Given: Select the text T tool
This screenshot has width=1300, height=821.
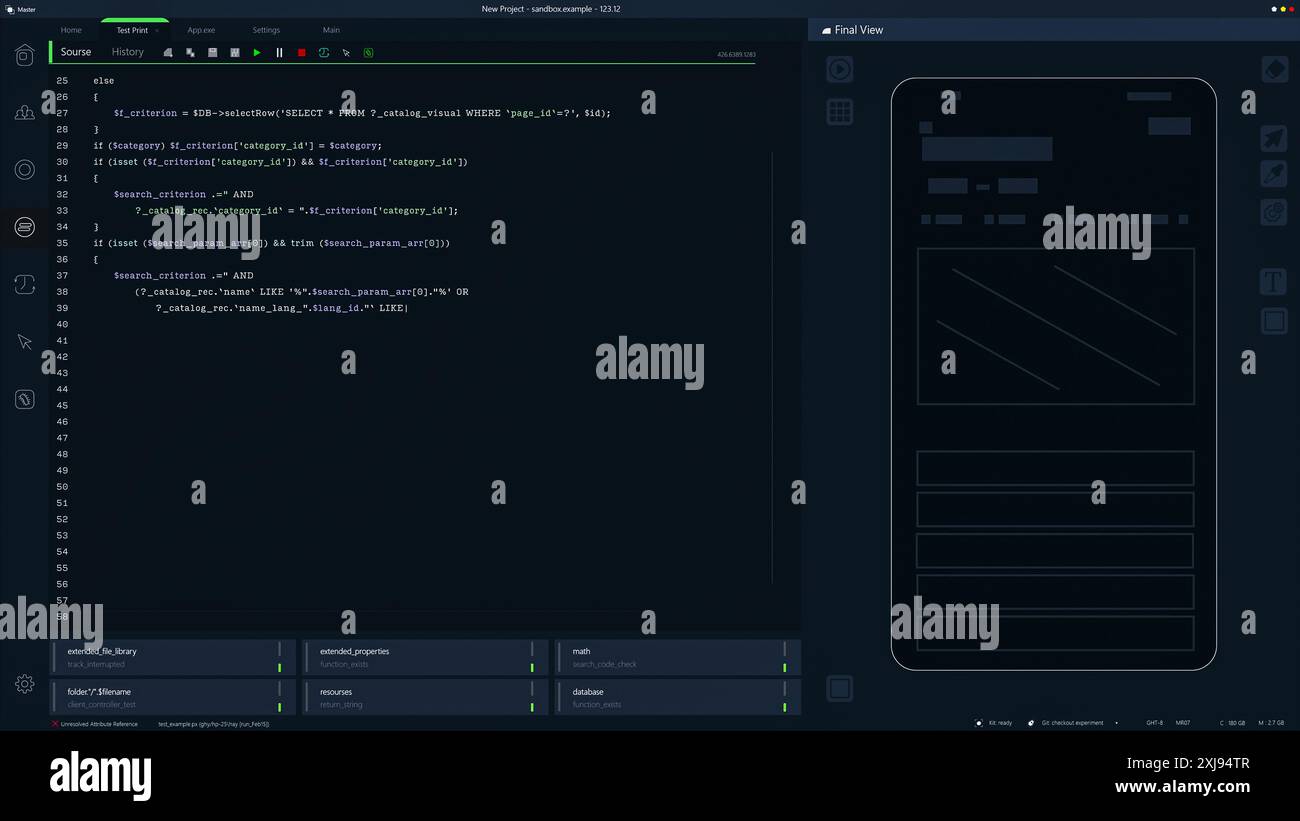Looking at the screenshot, I should coord(1274,282).
